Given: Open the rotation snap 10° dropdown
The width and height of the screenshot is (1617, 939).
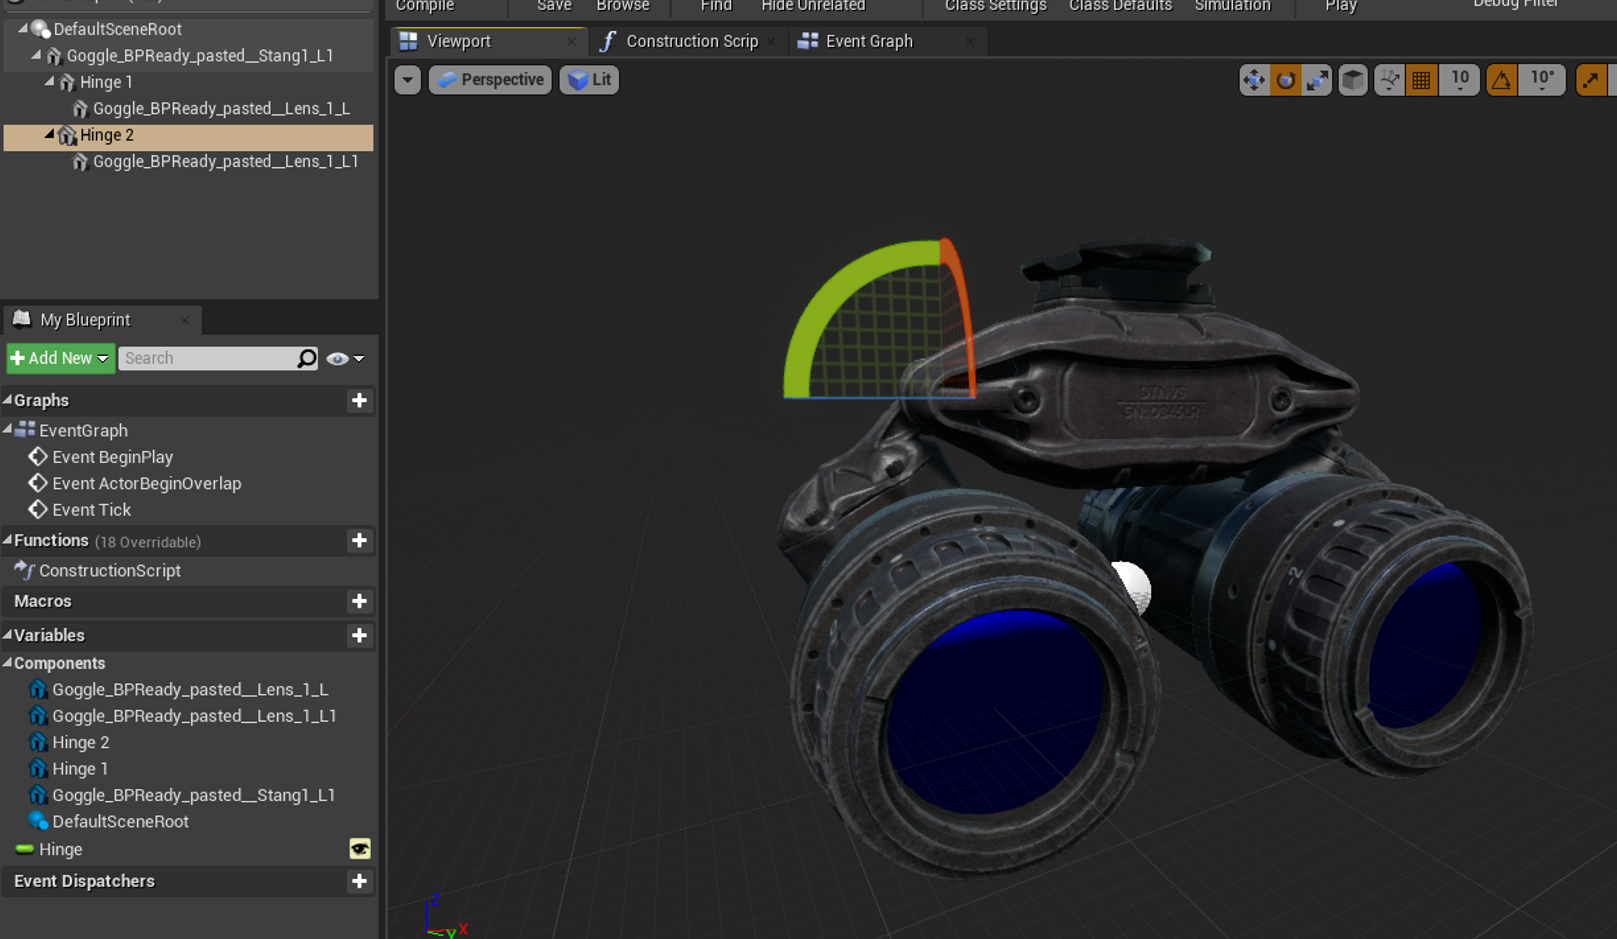Looking at the screenshot, I should (1542, 80).
